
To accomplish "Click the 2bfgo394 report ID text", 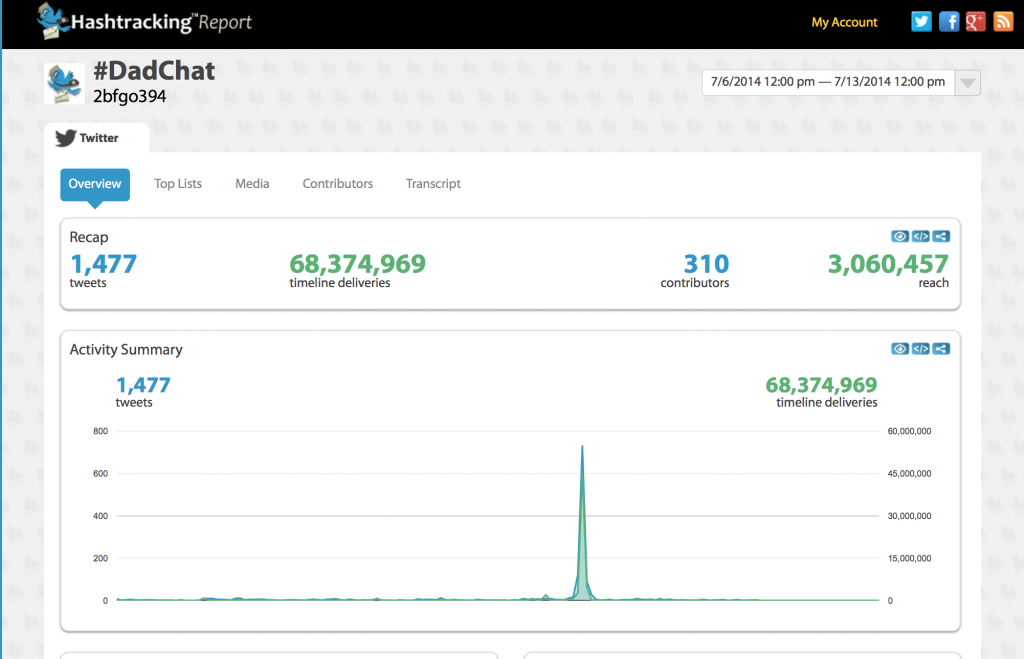I will (129, 97).
